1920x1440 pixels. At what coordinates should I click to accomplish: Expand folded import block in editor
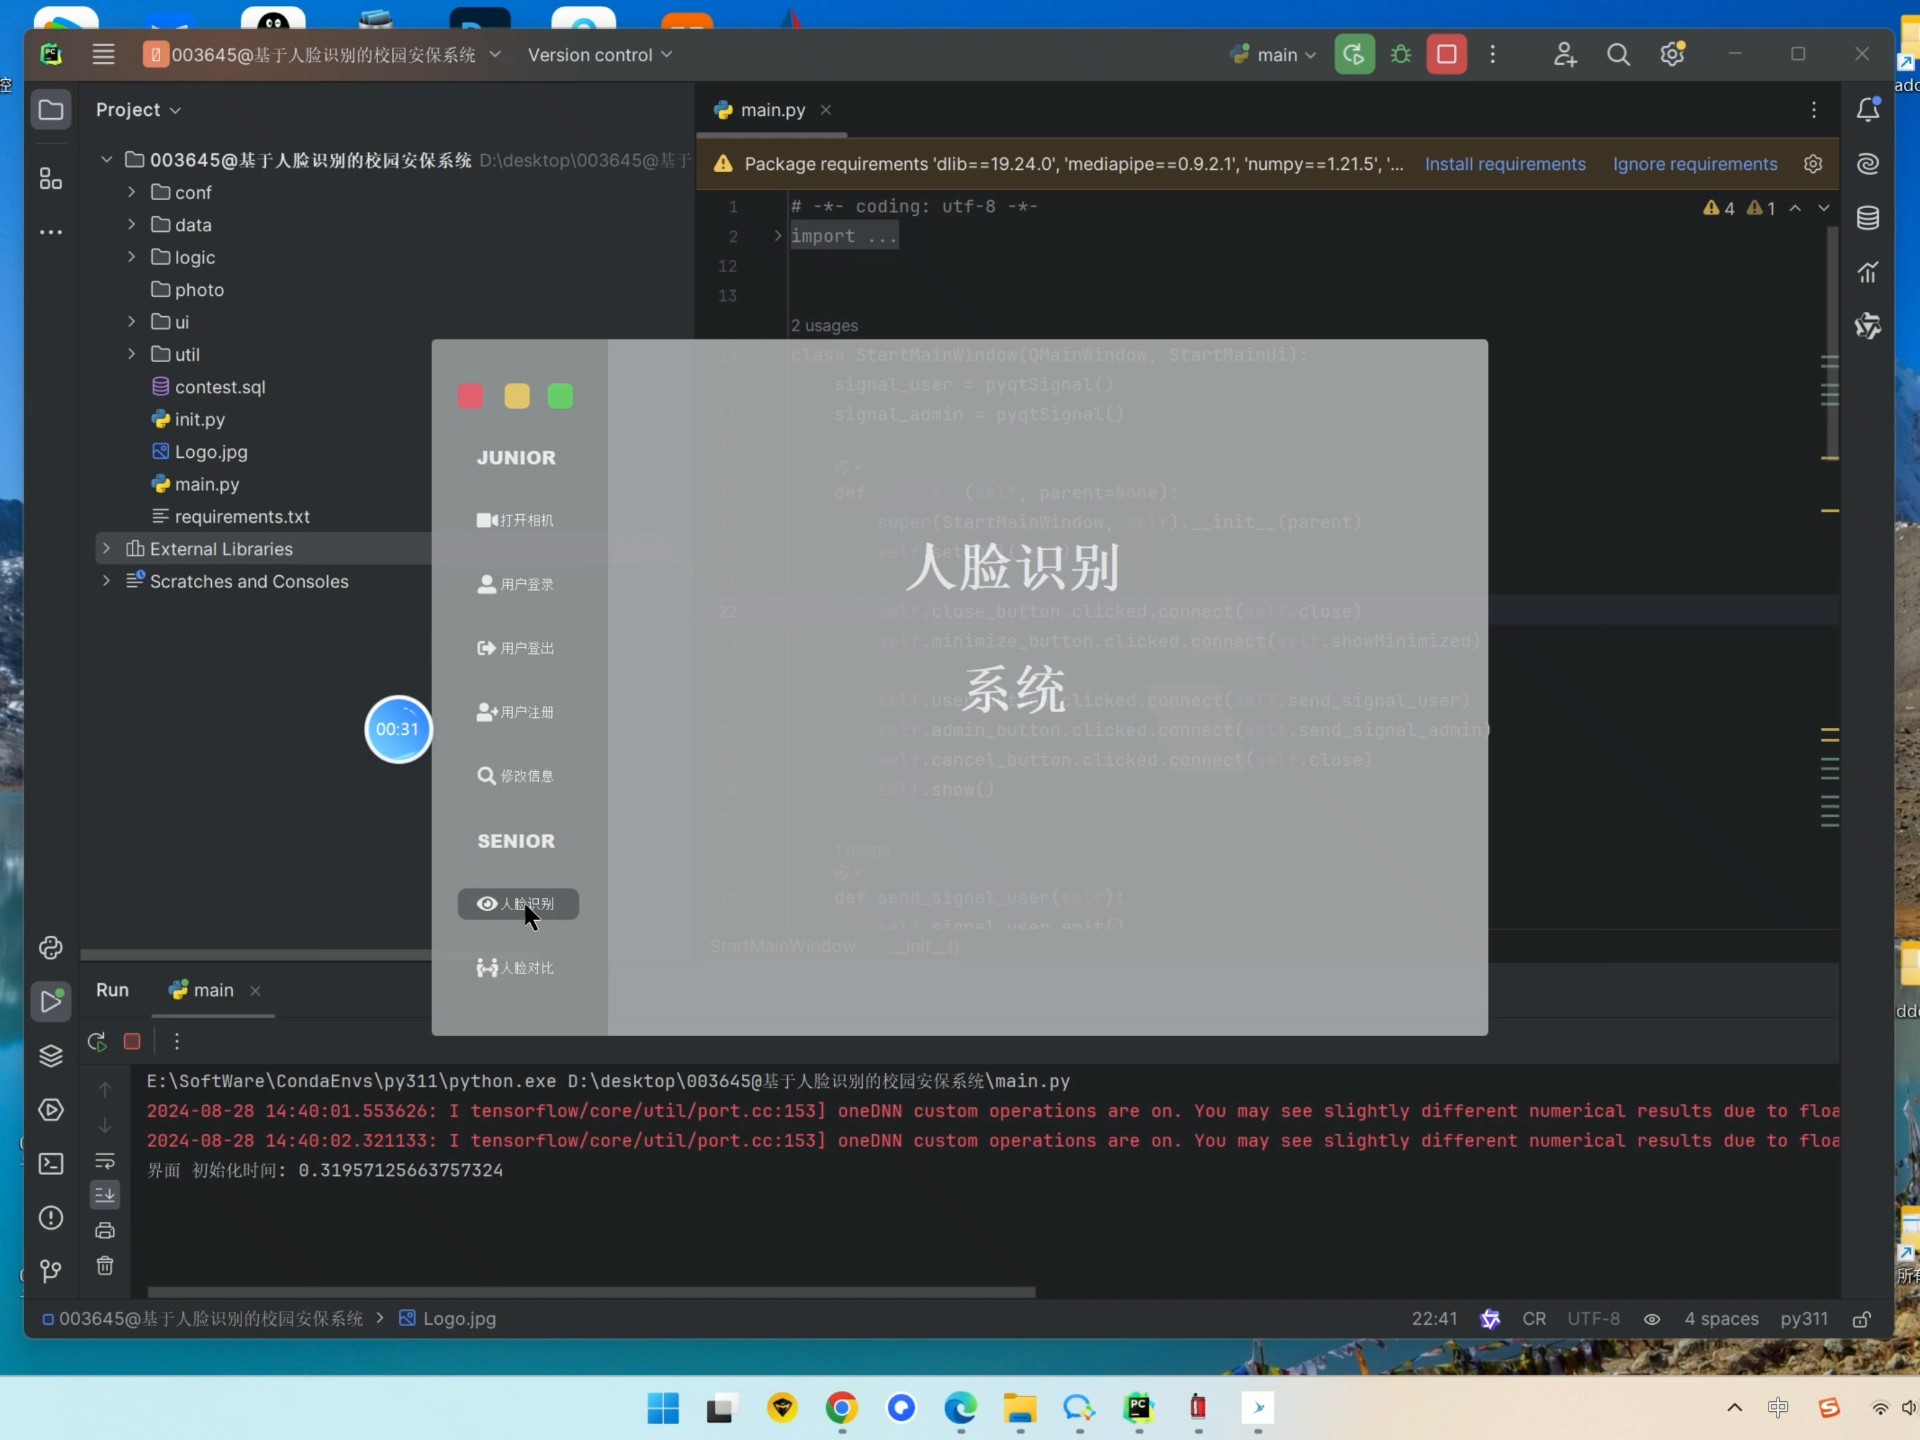click(778, 236)
